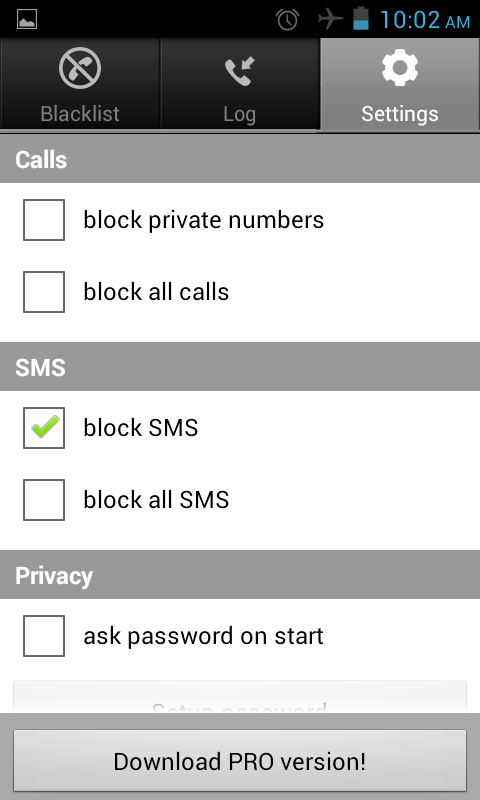Tap the airplane mode status icon
The width and height of the screenshot is (480, 800).
point(330,19)
